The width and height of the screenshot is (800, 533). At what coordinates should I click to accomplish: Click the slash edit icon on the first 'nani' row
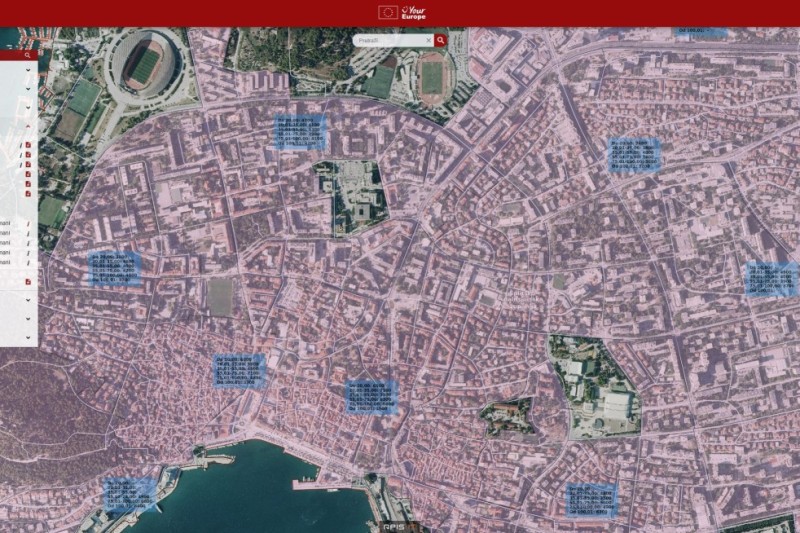point(28,223)
